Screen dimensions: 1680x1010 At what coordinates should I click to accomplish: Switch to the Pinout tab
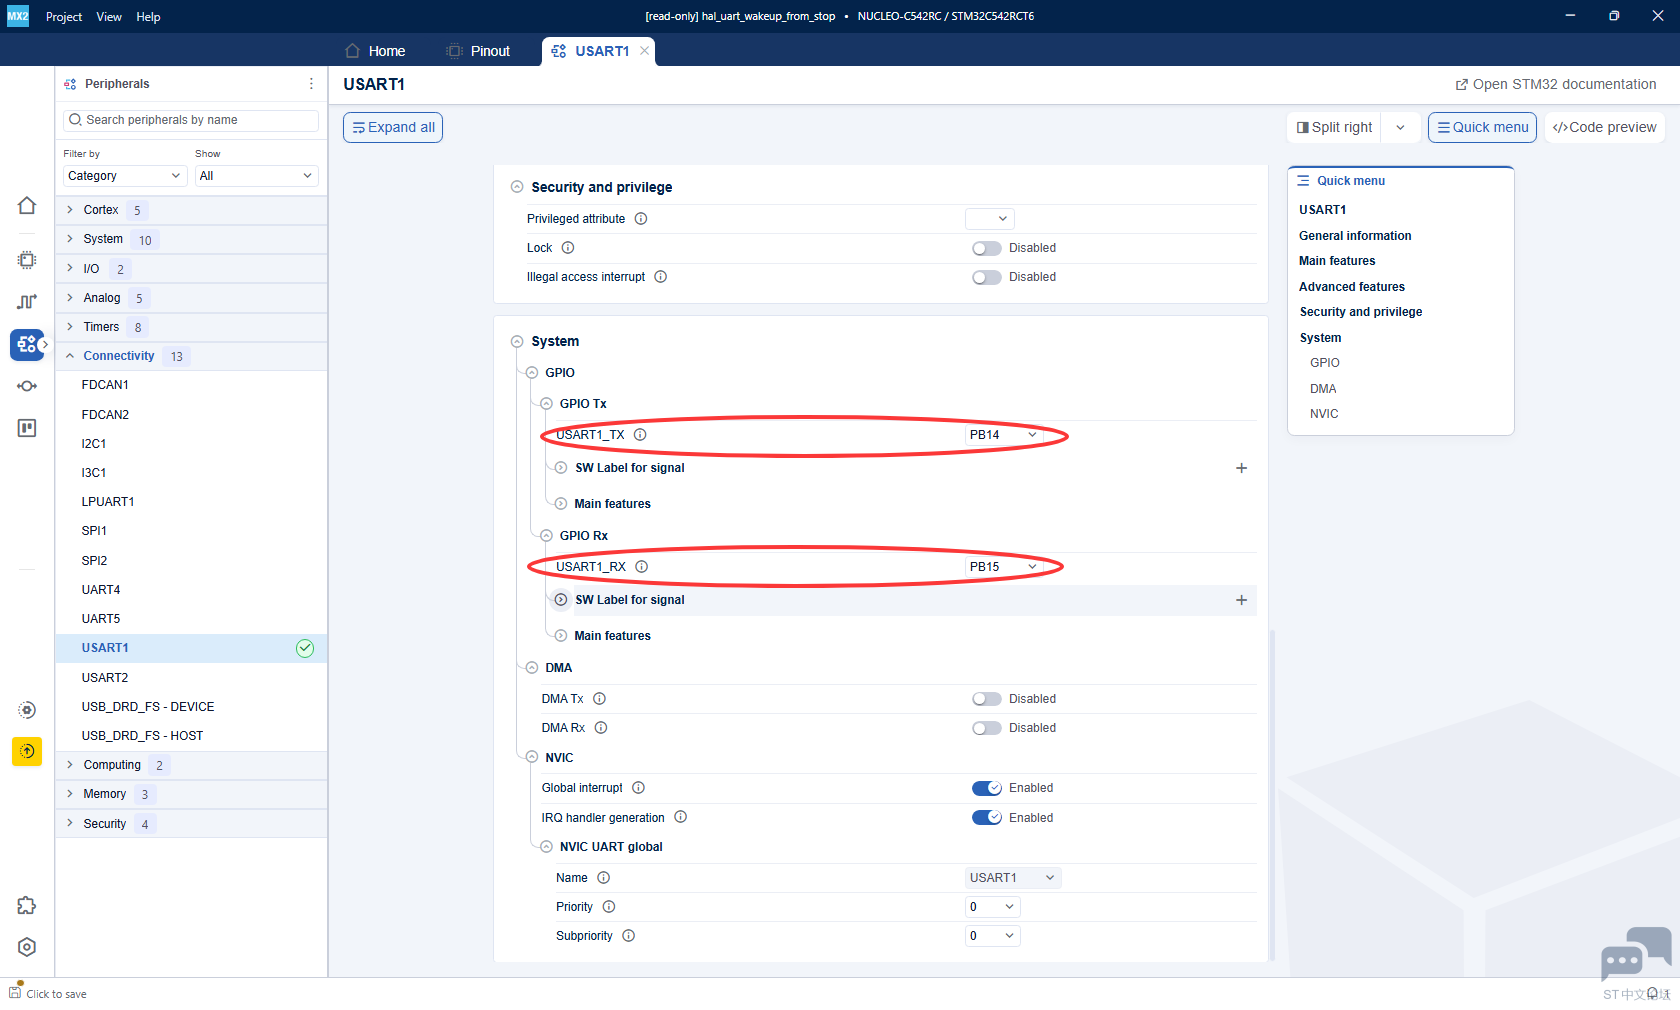[478, 51]
